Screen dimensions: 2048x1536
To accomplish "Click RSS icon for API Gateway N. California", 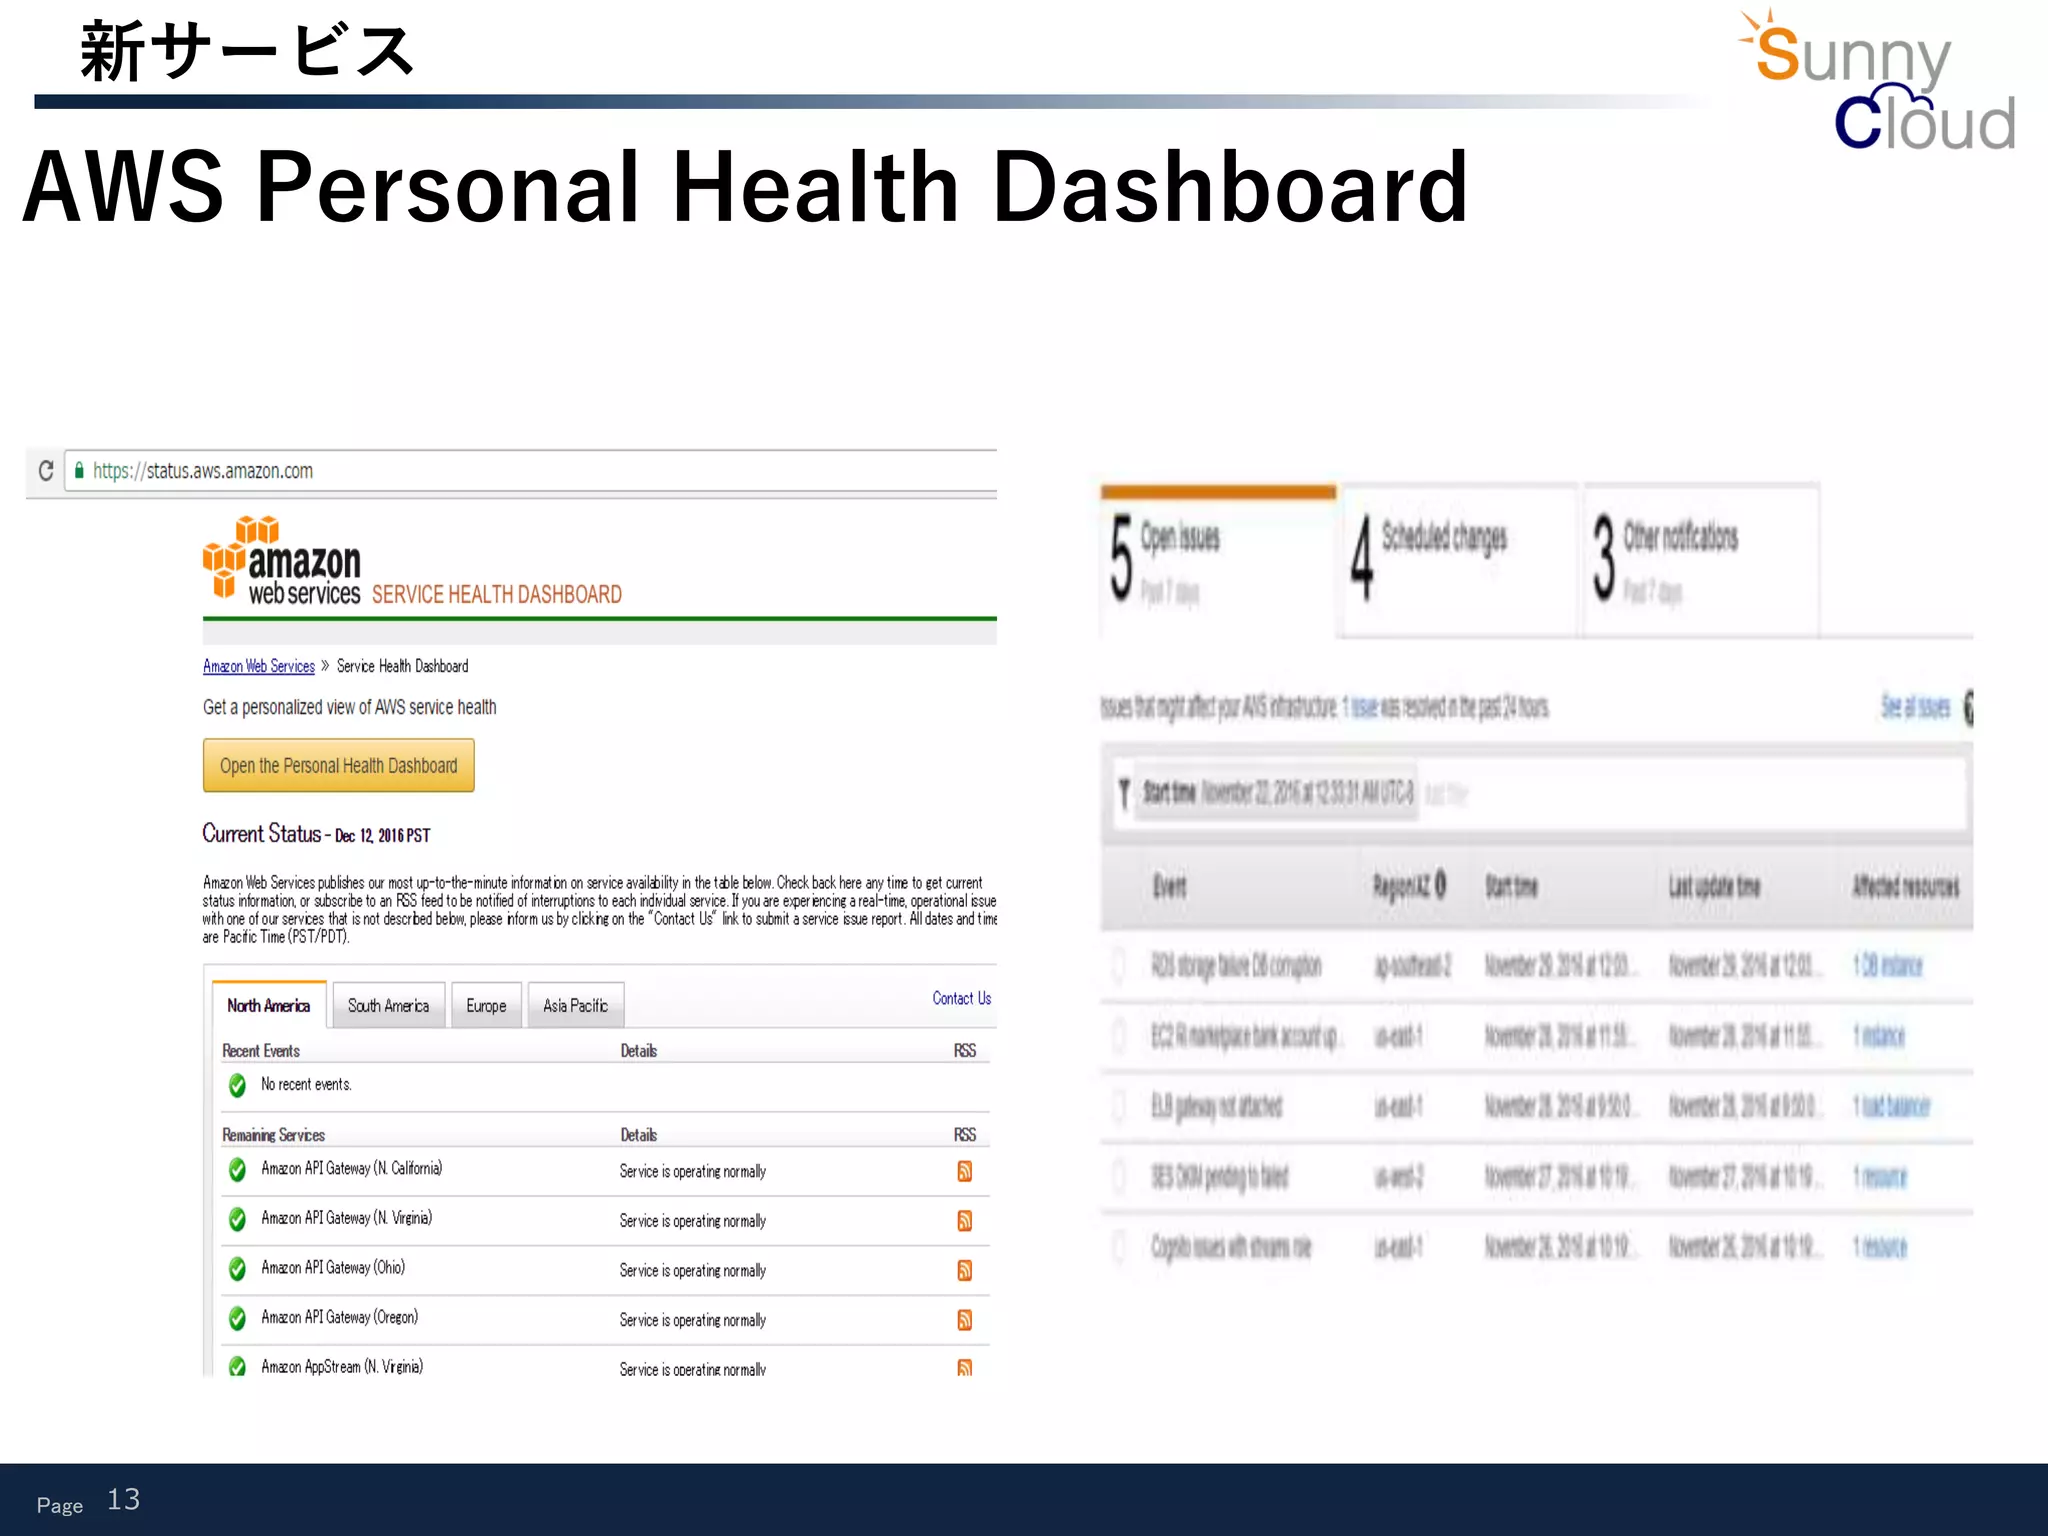I will click(x=964, y=1171).
